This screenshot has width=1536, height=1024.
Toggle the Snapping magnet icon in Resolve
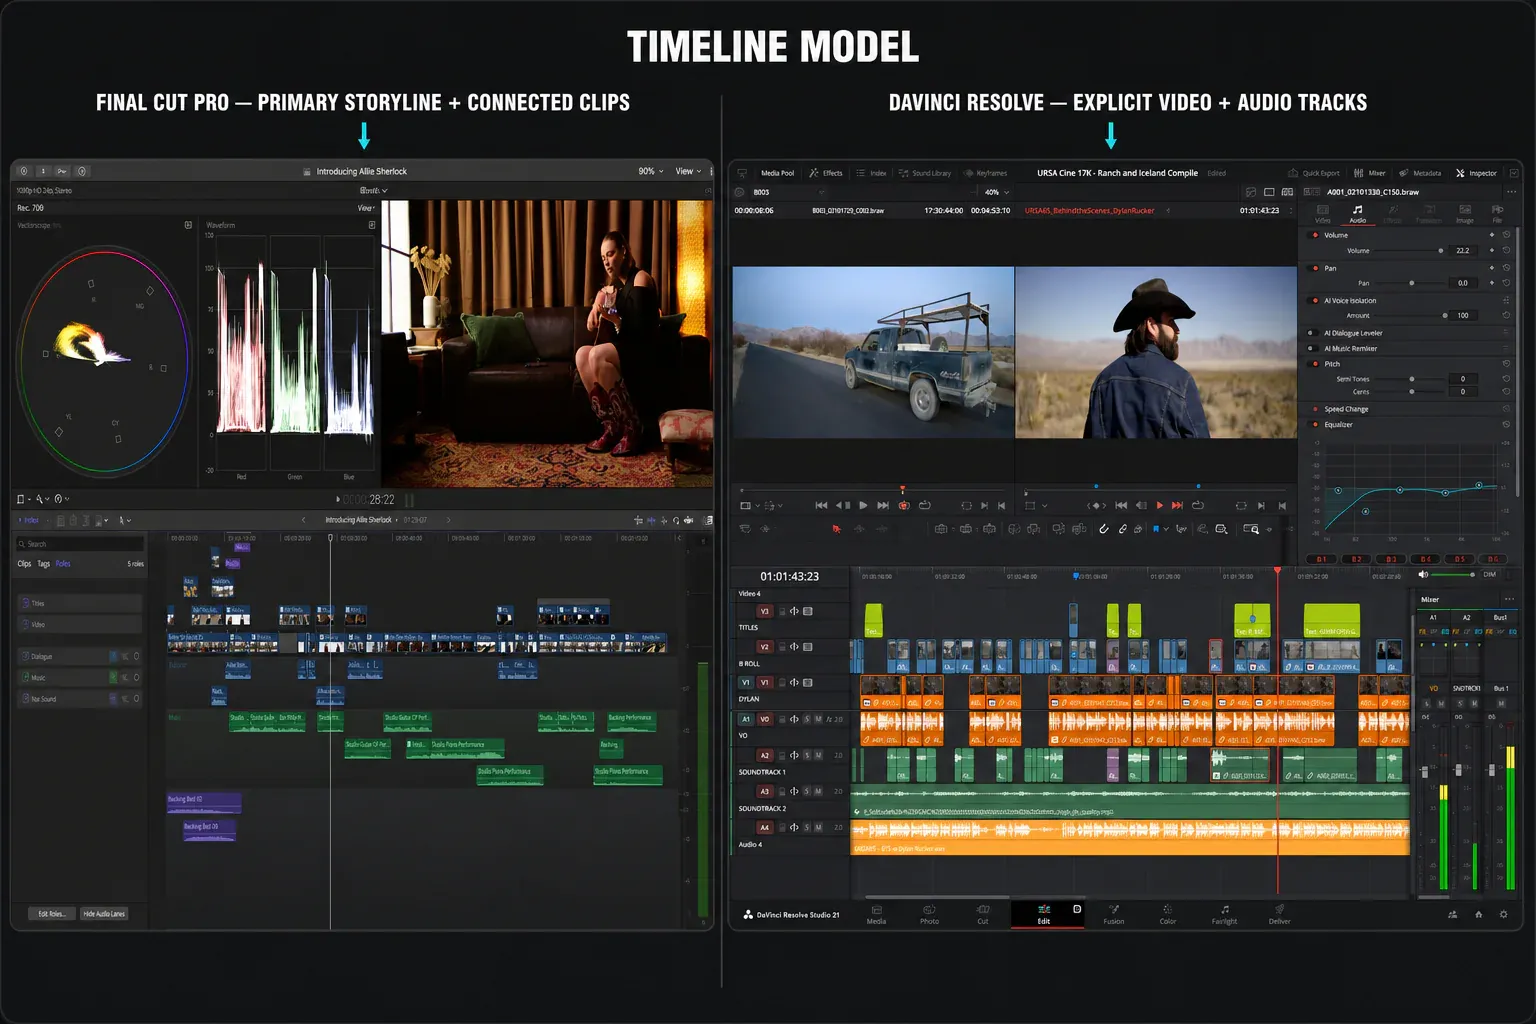pyautogui.click(x=1104, y=529)
